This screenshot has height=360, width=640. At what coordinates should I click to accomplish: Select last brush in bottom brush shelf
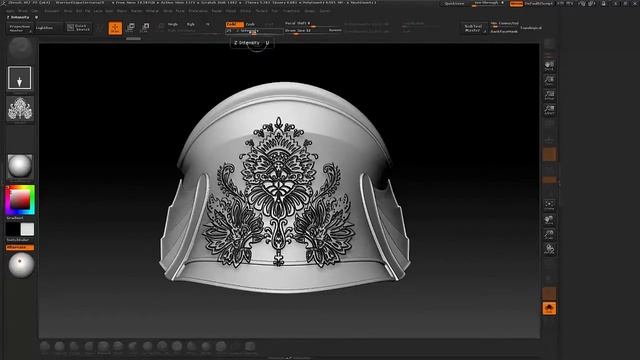coord(250,347)
